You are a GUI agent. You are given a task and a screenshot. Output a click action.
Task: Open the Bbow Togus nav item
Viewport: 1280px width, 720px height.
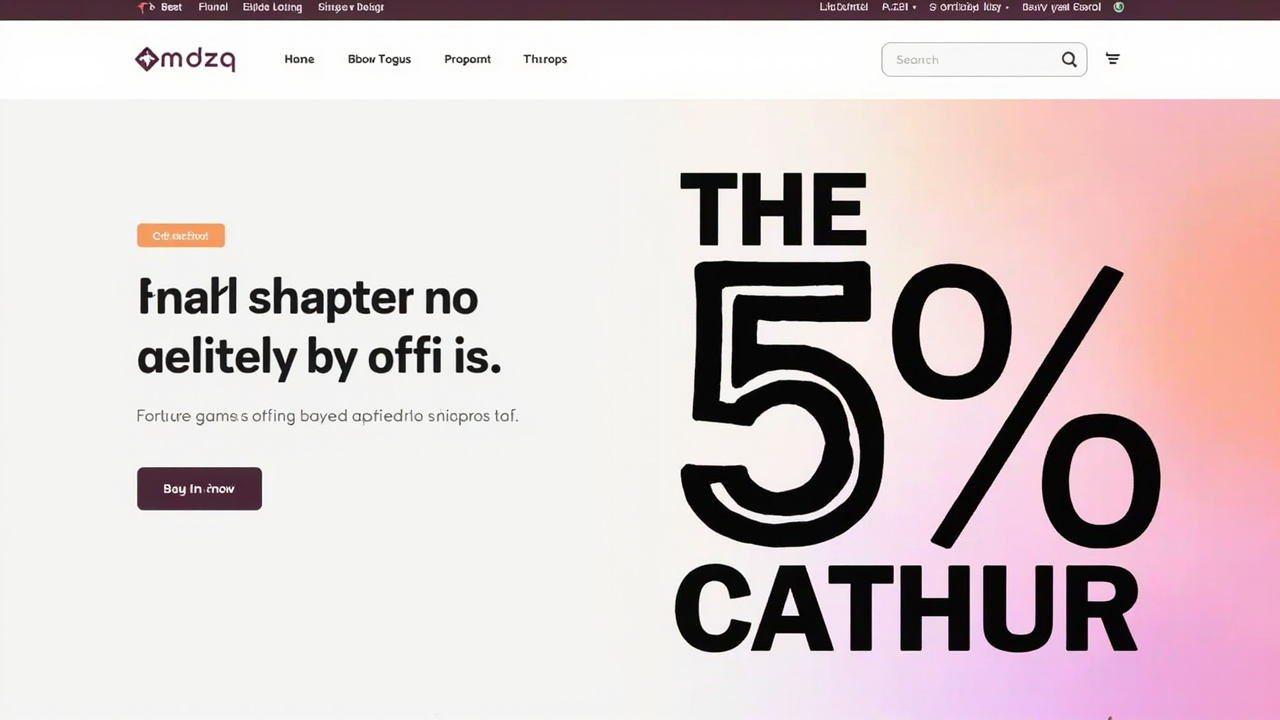[x=379, y=59]
